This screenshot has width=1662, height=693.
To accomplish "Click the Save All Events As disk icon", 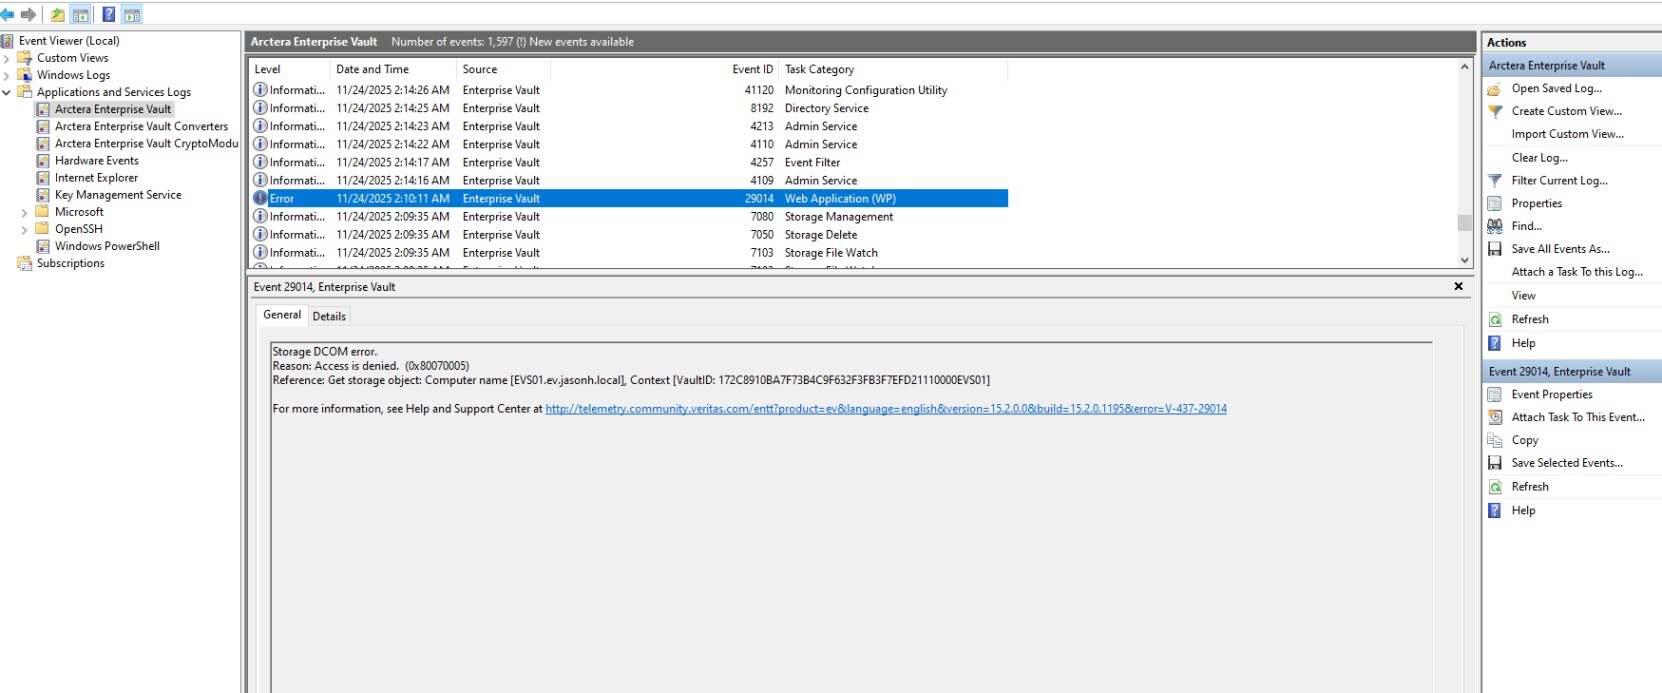I will (1495, 249).
